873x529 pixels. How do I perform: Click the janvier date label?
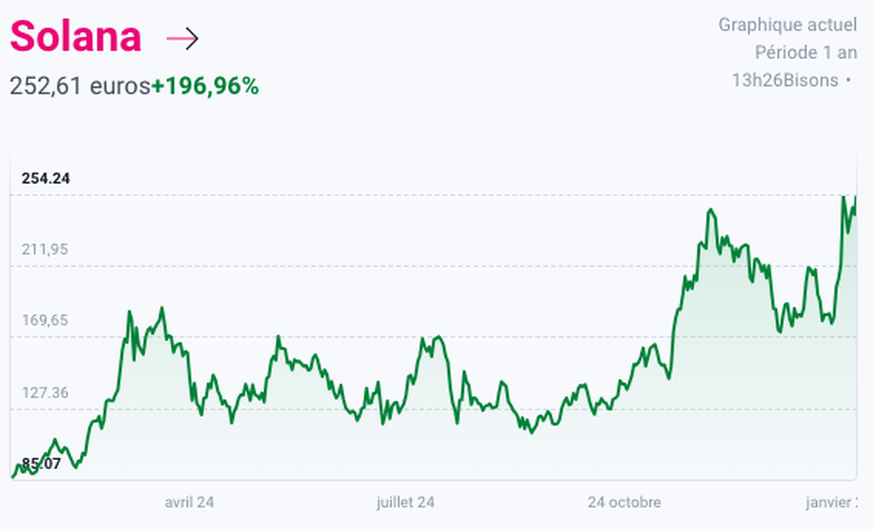[831, 502]
